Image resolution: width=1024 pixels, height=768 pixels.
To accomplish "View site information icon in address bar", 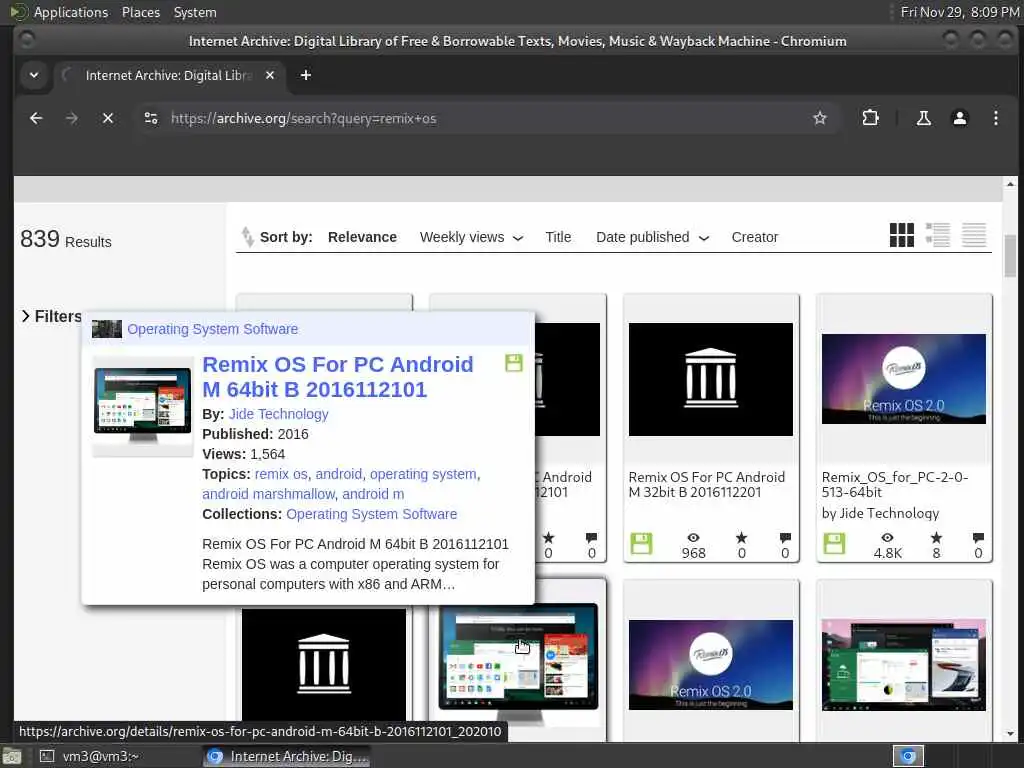I will (151, 118).
